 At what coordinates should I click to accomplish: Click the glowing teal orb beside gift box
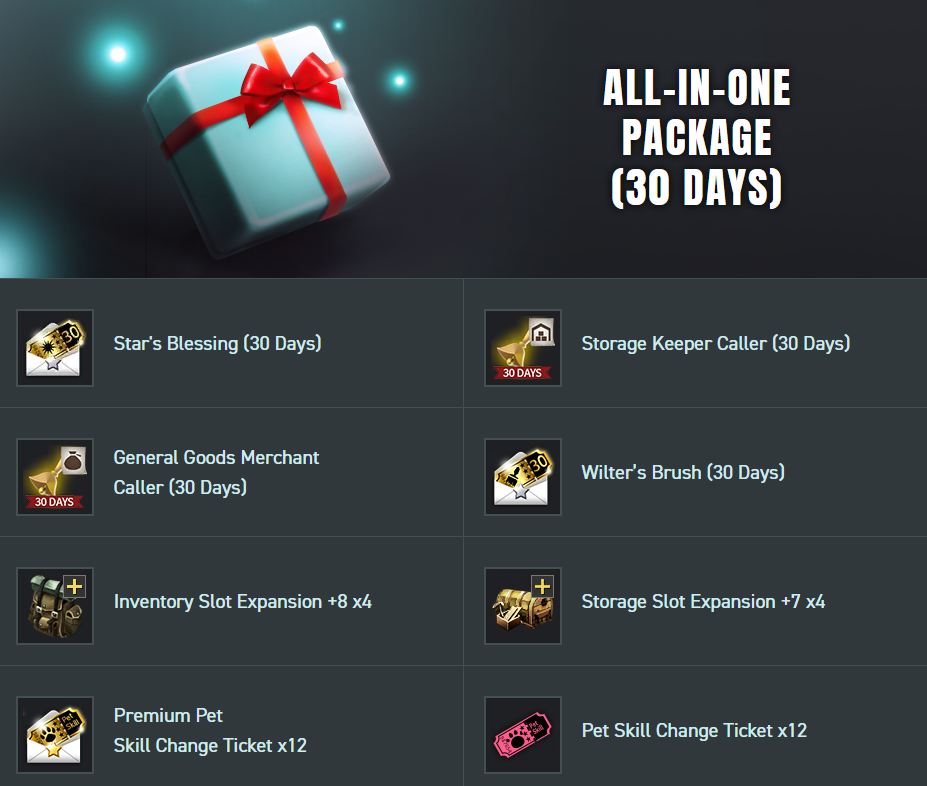(118, 54)
